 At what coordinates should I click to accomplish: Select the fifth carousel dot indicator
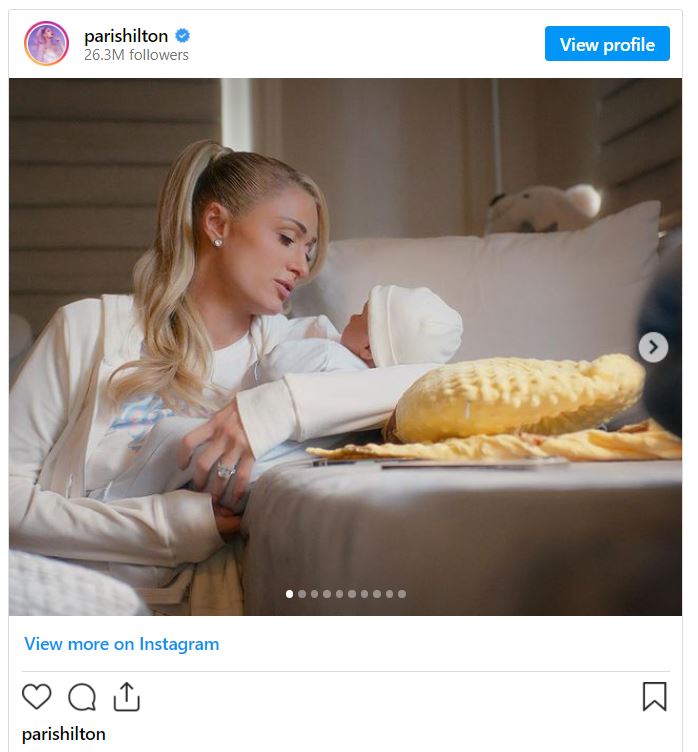tap(340, 594)
